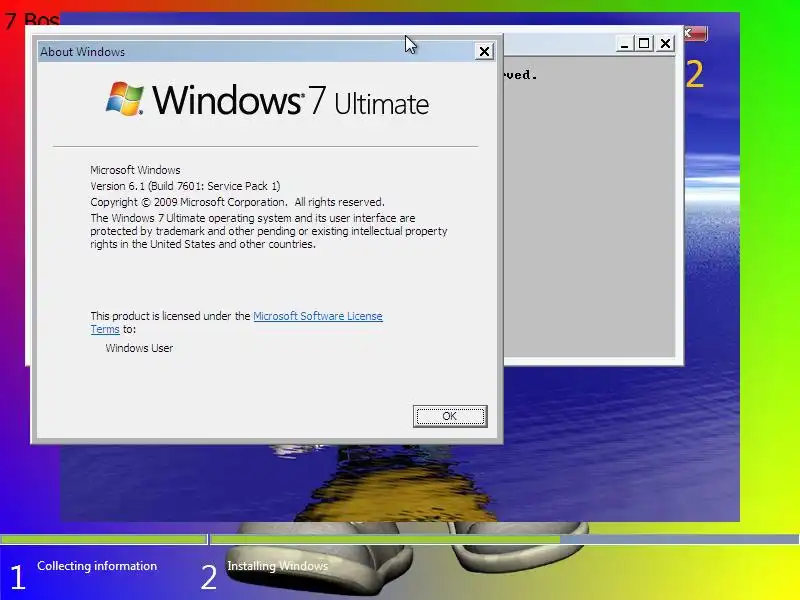Click inside the command prompt console area
Viewport: 800px width, 600px height.
pyautogui.click(x=589, y=207)
